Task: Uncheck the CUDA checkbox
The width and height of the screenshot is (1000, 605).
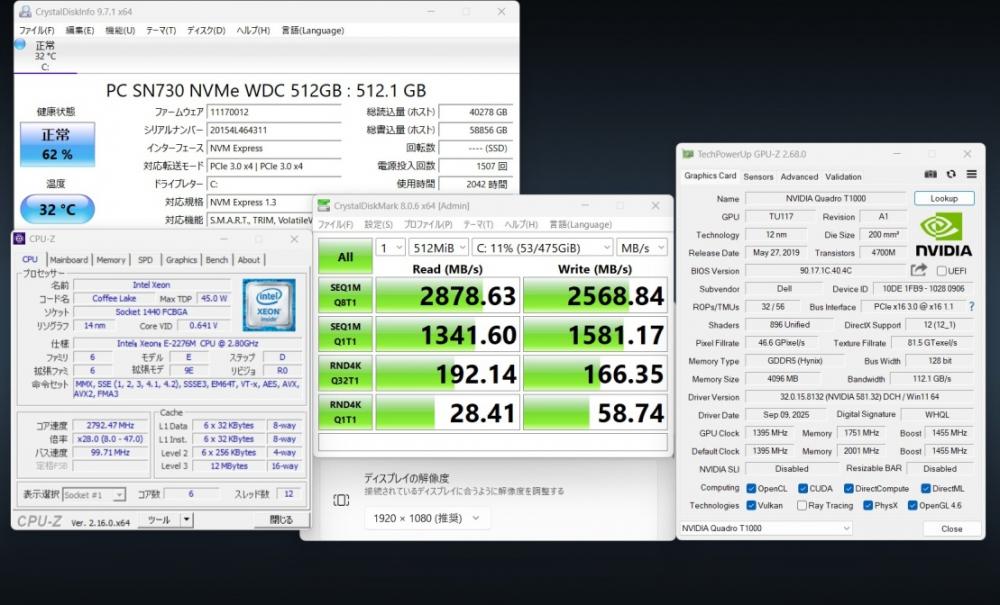Action: tap(802, 488)
